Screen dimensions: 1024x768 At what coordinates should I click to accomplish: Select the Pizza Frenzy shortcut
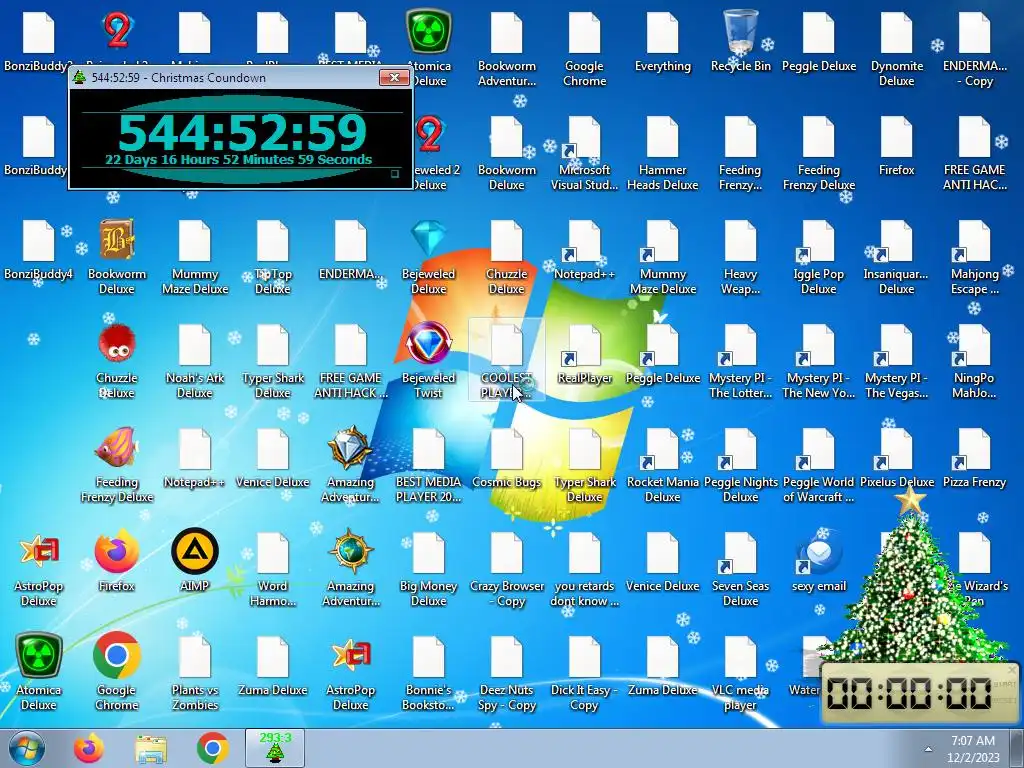point(974,457)
